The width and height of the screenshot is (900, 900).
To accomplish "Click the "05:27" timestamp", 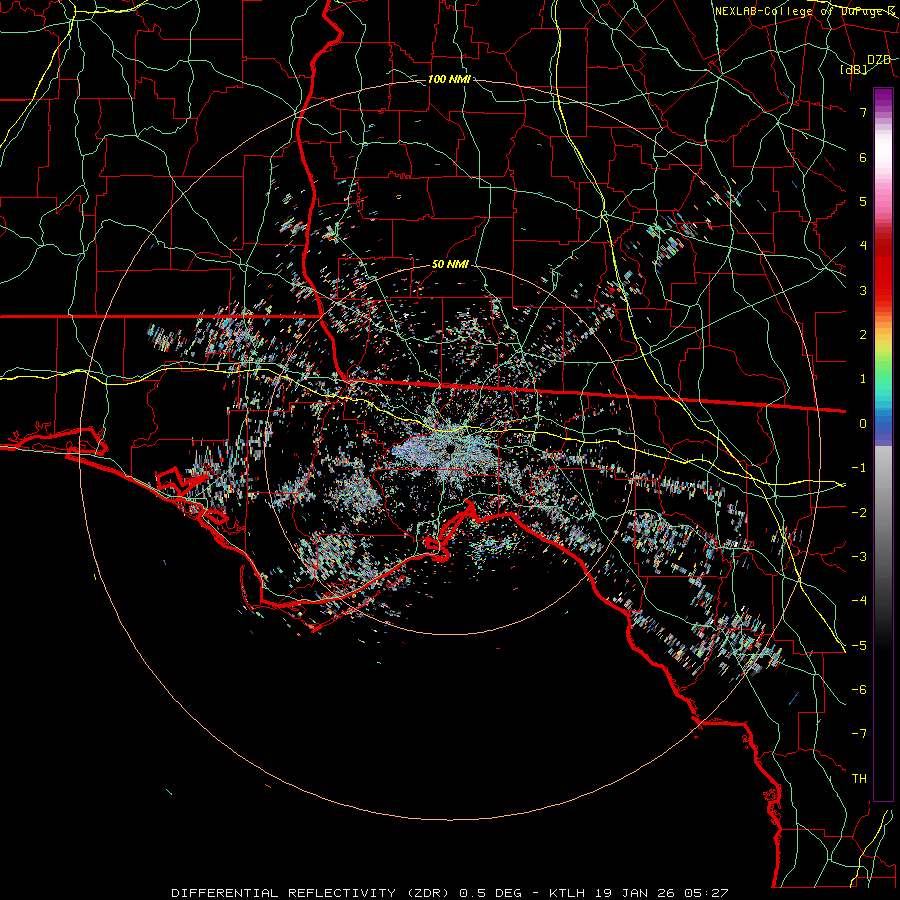I will coord(707,893).
